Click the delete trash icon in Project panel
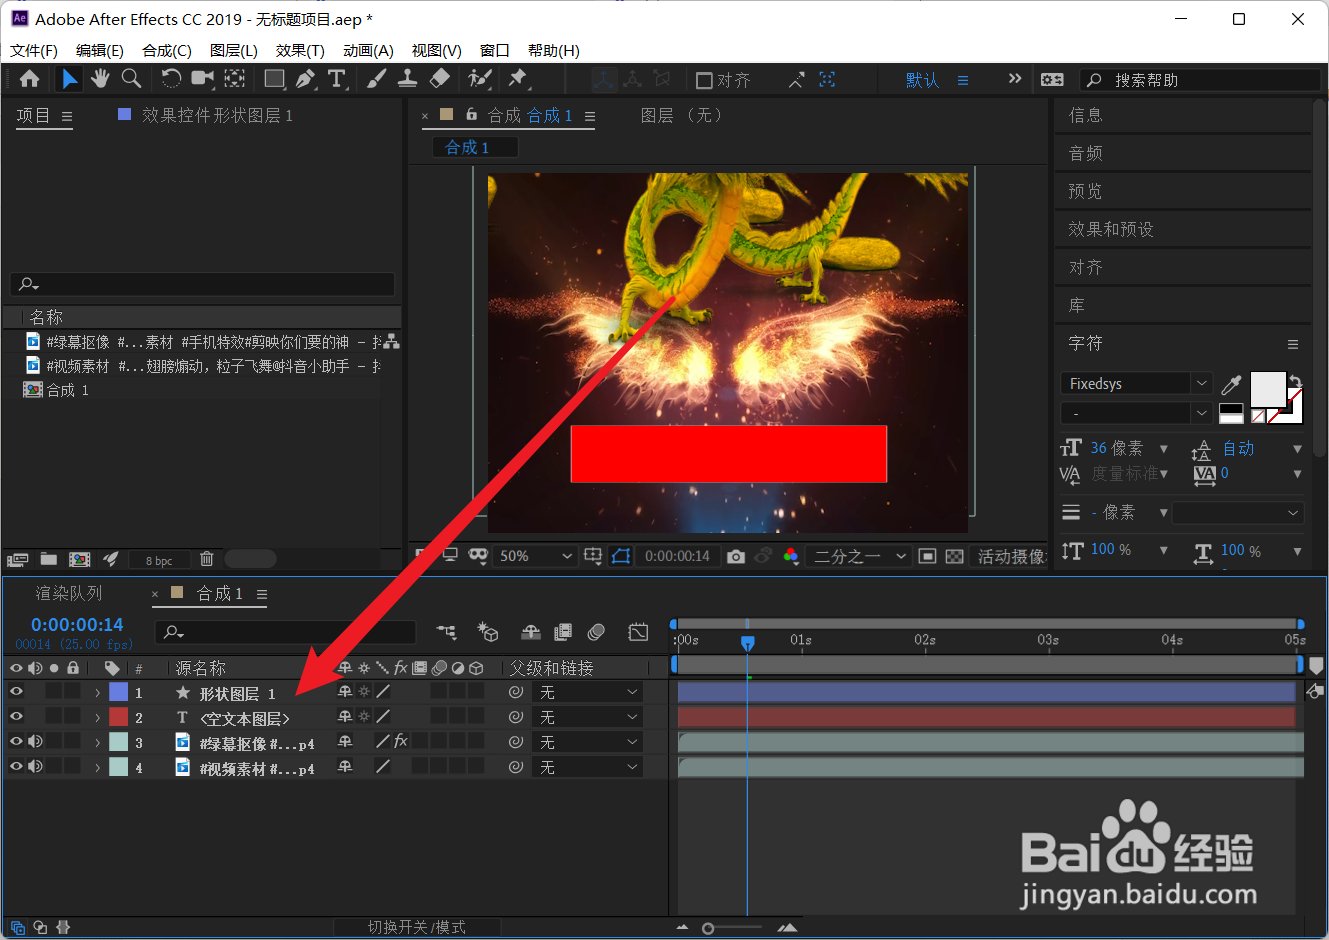The height and width of the screenshot is (940, 1329). 206,559
